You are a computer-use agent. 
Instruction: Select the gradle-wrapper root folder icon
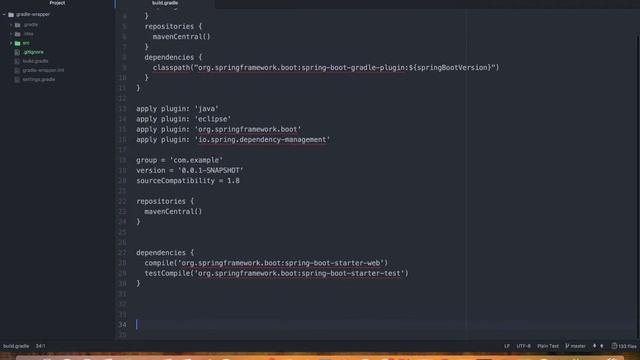tap(11, 15)
